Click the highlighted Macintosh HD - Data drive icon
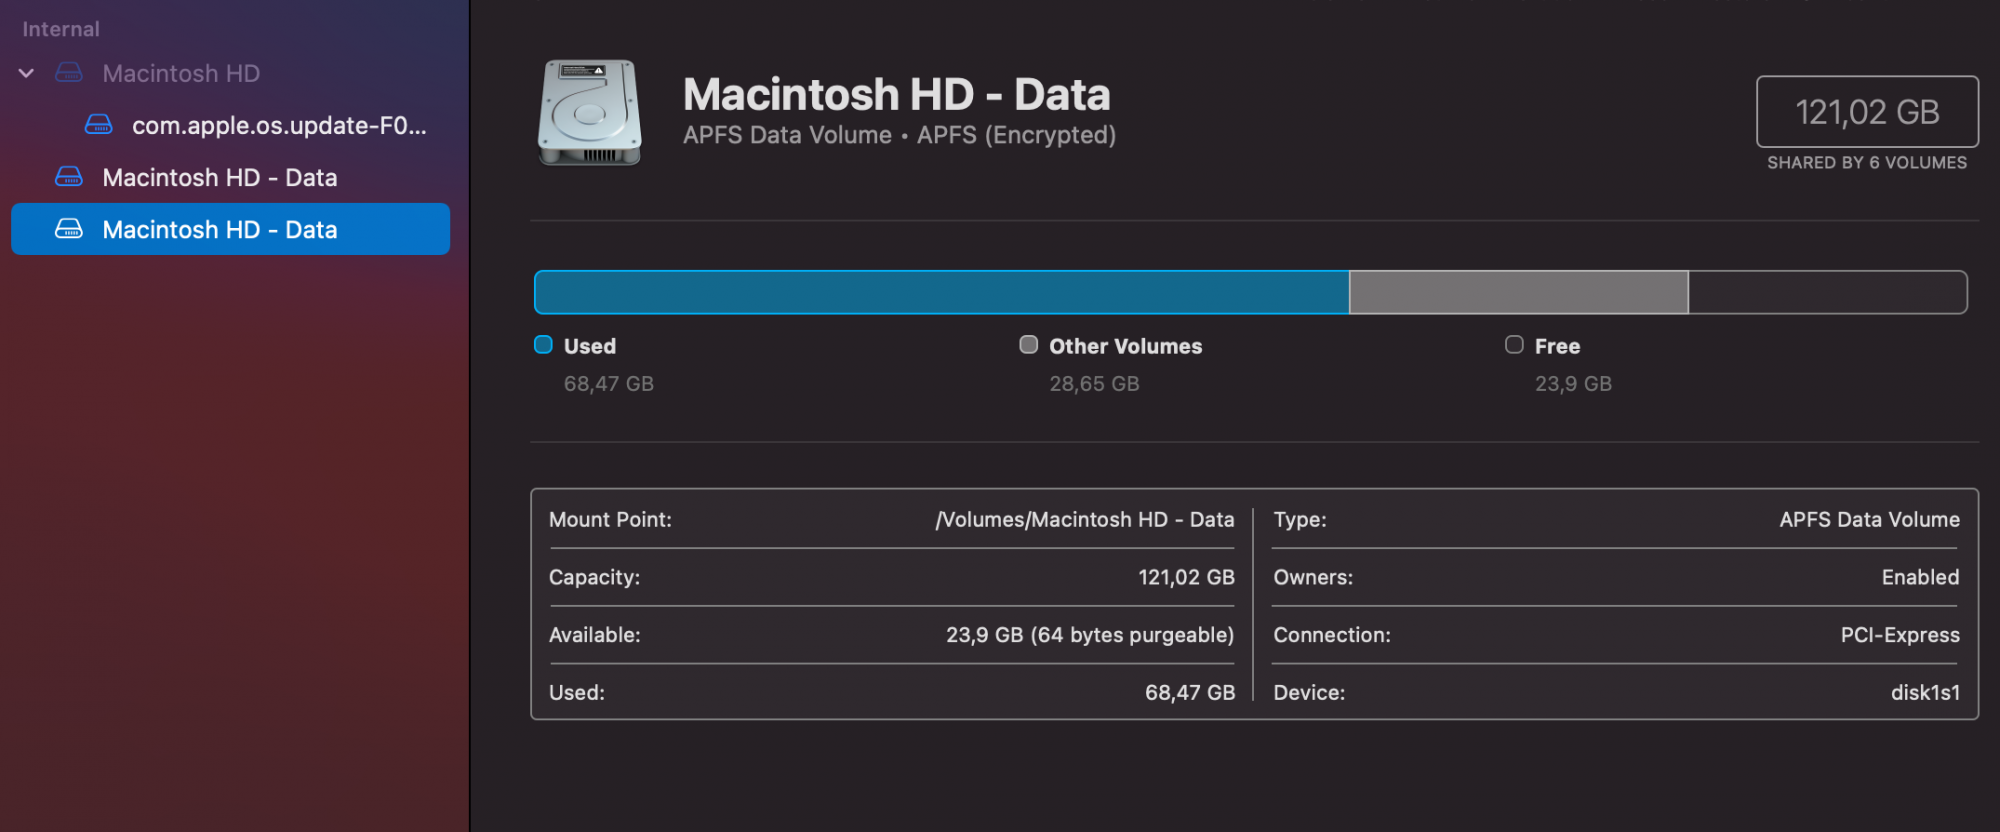This screenshot has width=2000, height=832. tap(69, 229)
